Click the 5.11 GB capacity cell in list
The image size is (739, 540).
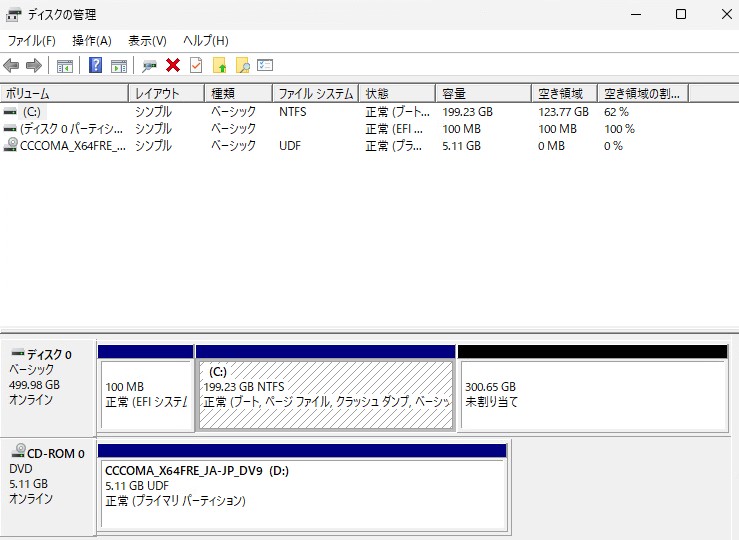[x=461, y=146]
